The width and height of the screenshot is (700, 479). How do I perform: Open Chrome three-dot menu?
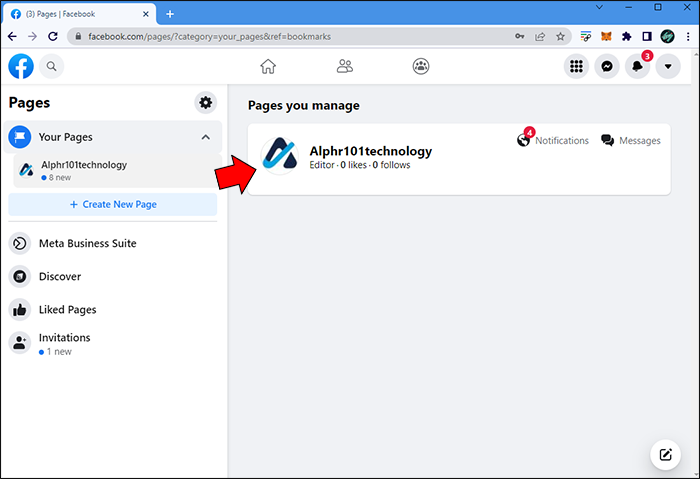(688, 37)
